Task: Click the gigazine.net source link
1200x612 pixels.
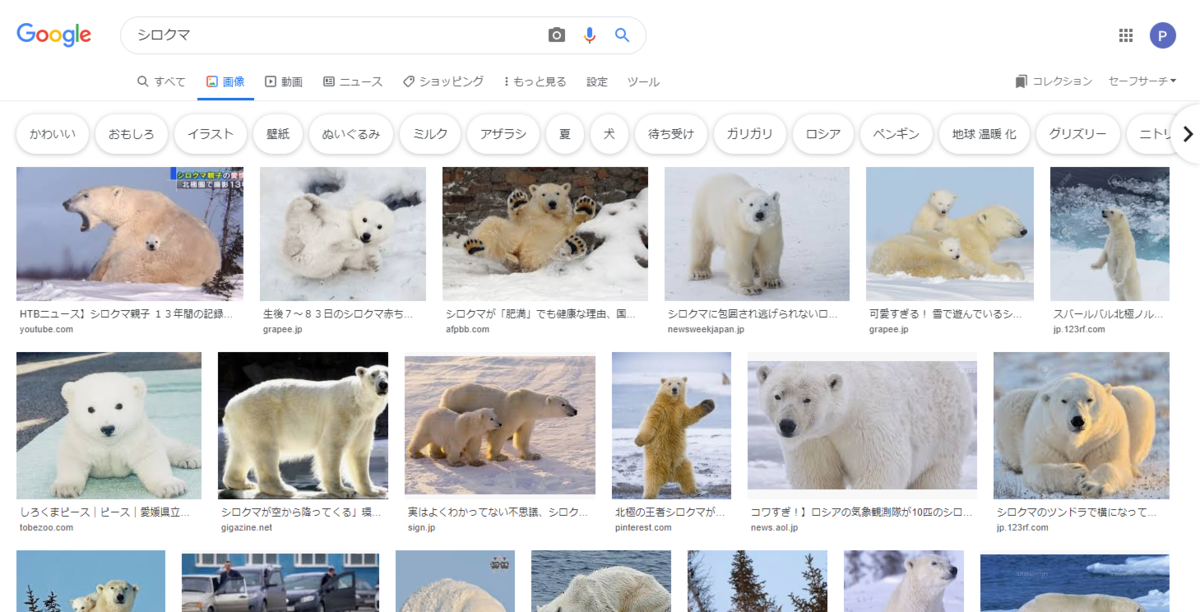Action: coord(246,527)
